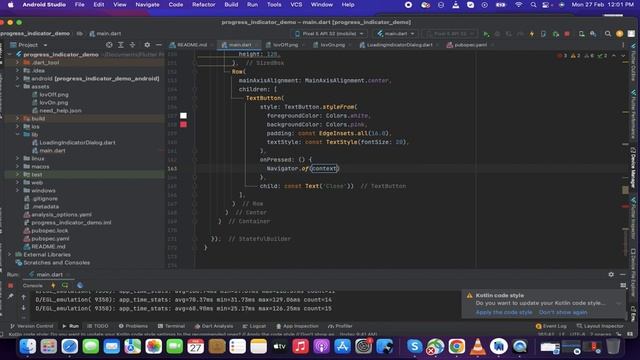Select analysis_options.yaml file
Image resolution: width=640 pixels, height=360 pixels.
(61, 215)
